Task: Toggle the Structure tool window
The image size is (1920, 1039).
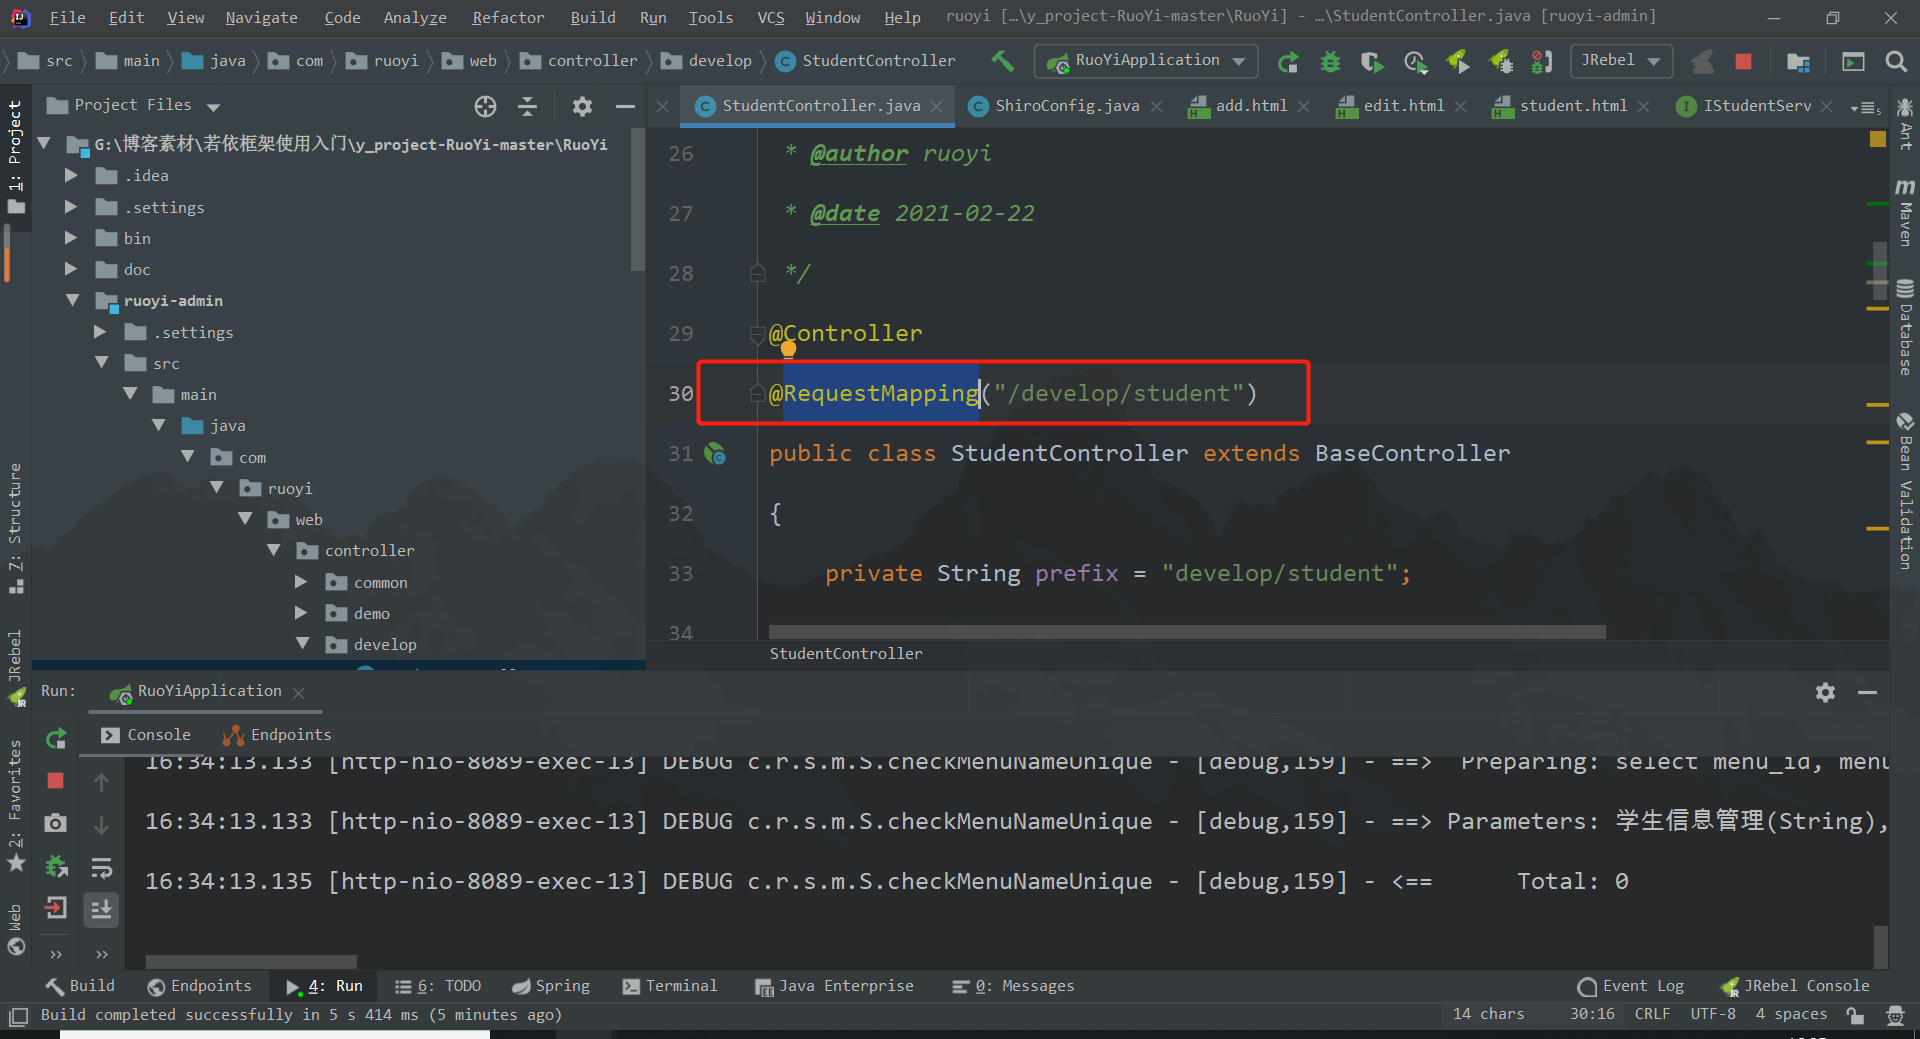Action: click(15, 528)
